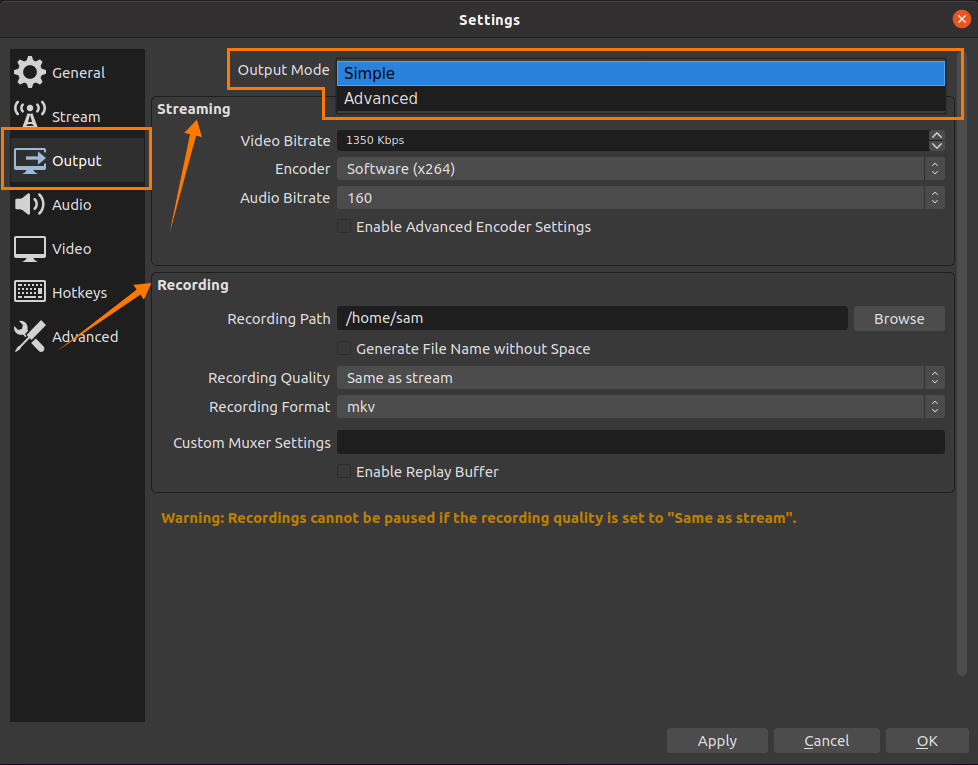Check Generate File Name without Space
Viewport: 978px width, 765px height.
tap(344, 348)
